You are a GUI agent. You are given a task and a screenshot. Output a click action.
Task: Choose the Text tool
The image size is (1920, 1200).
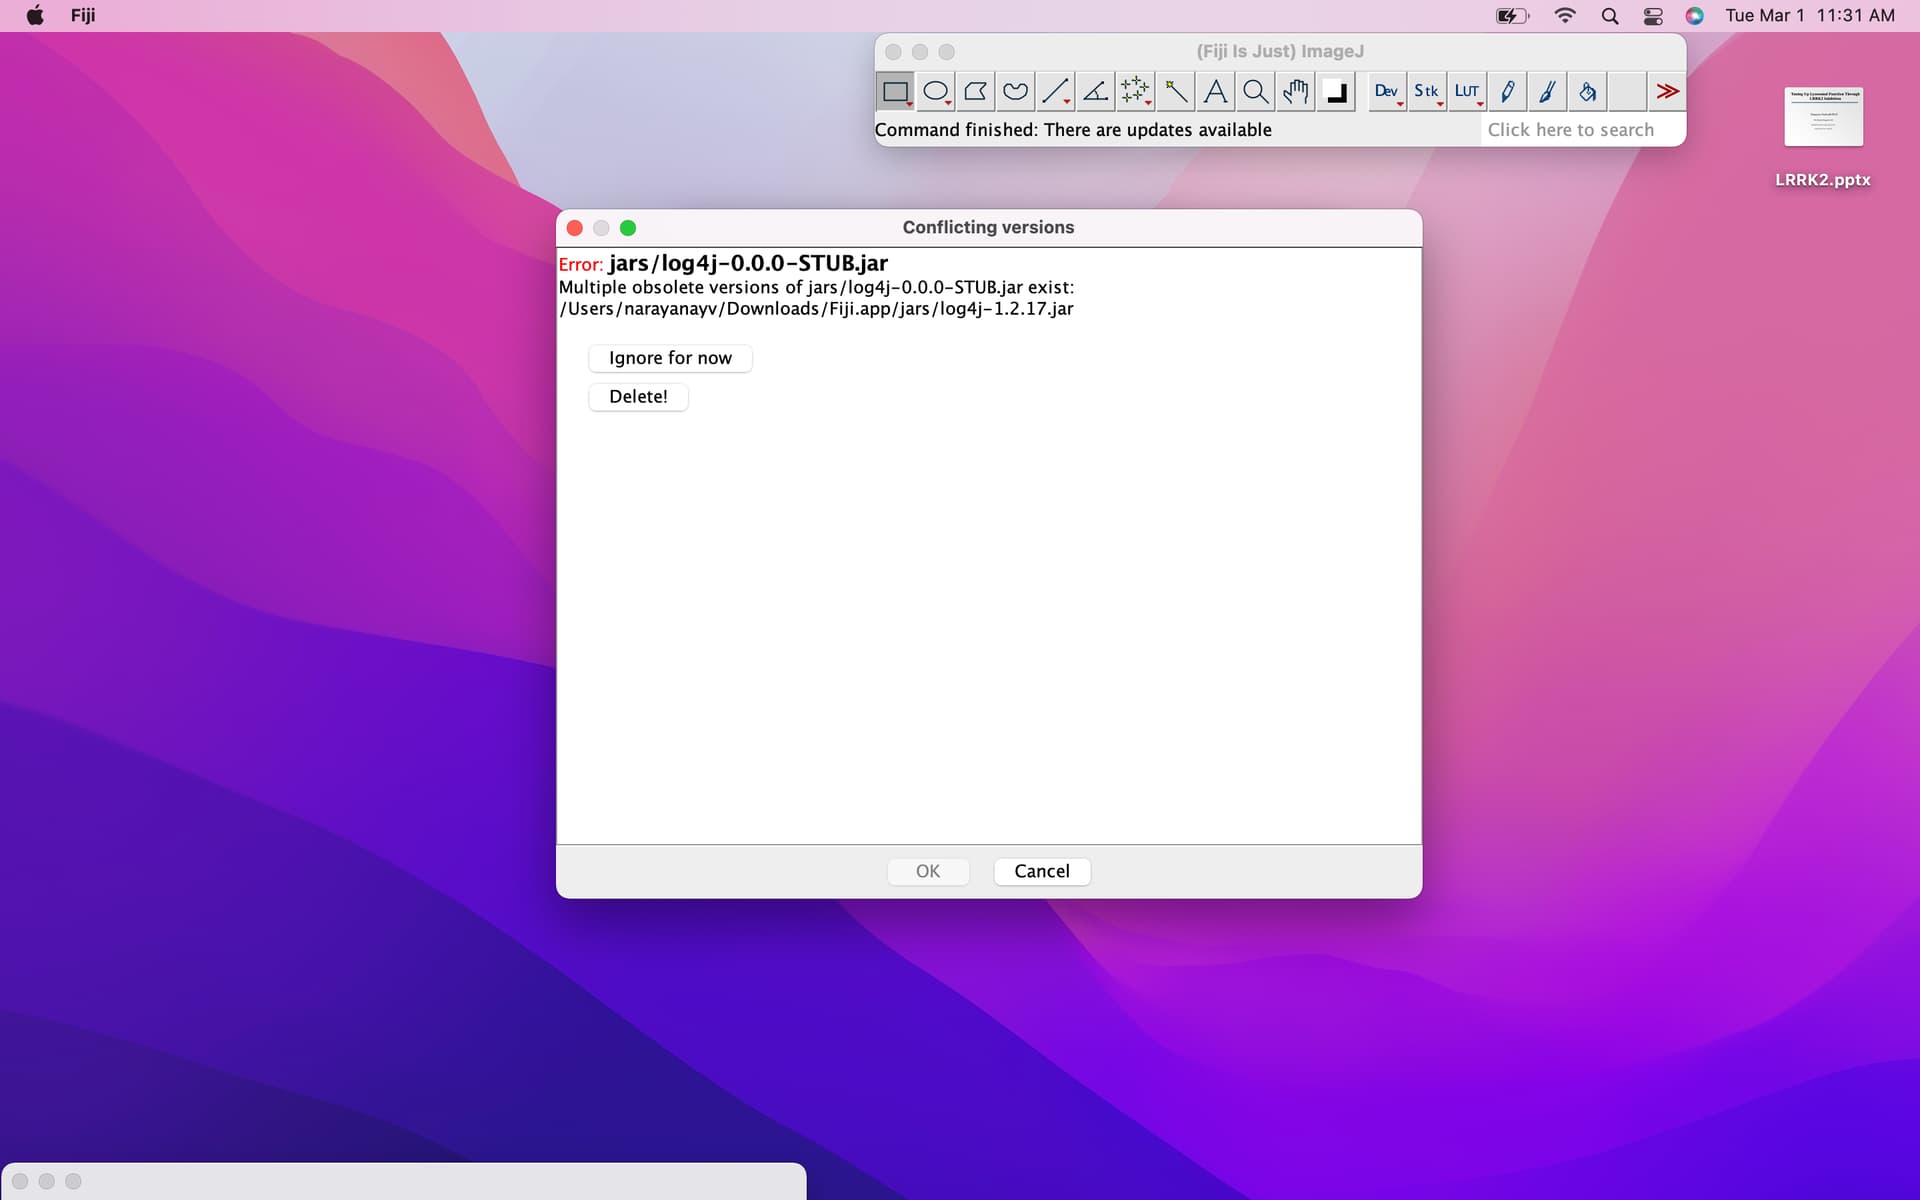(x=1215, y=92)
